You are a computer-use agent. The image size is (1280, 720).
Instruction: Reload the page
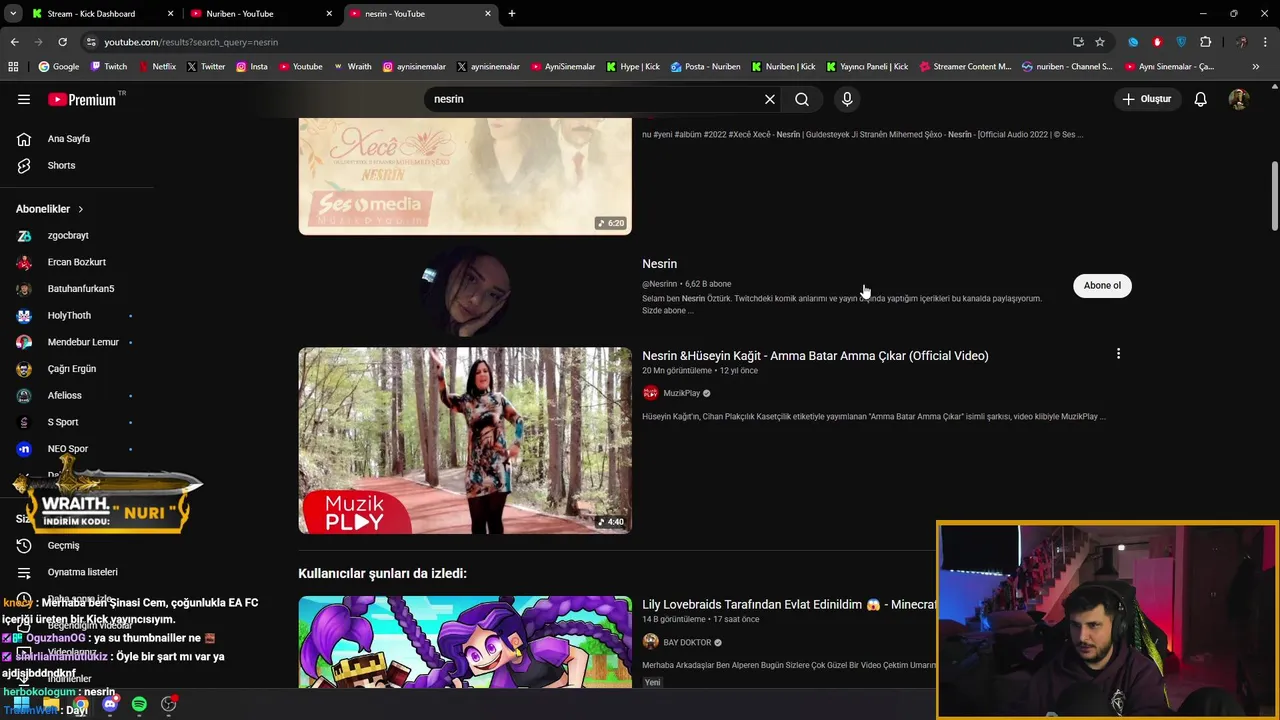pos(62,42)
